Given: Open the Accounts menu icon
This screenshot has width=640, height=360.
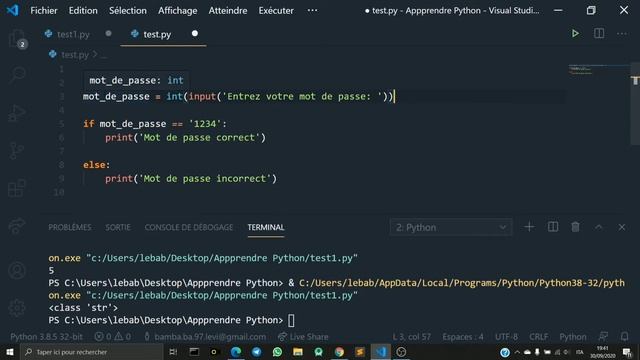Looking at the screenshot, I should point(17,271).
